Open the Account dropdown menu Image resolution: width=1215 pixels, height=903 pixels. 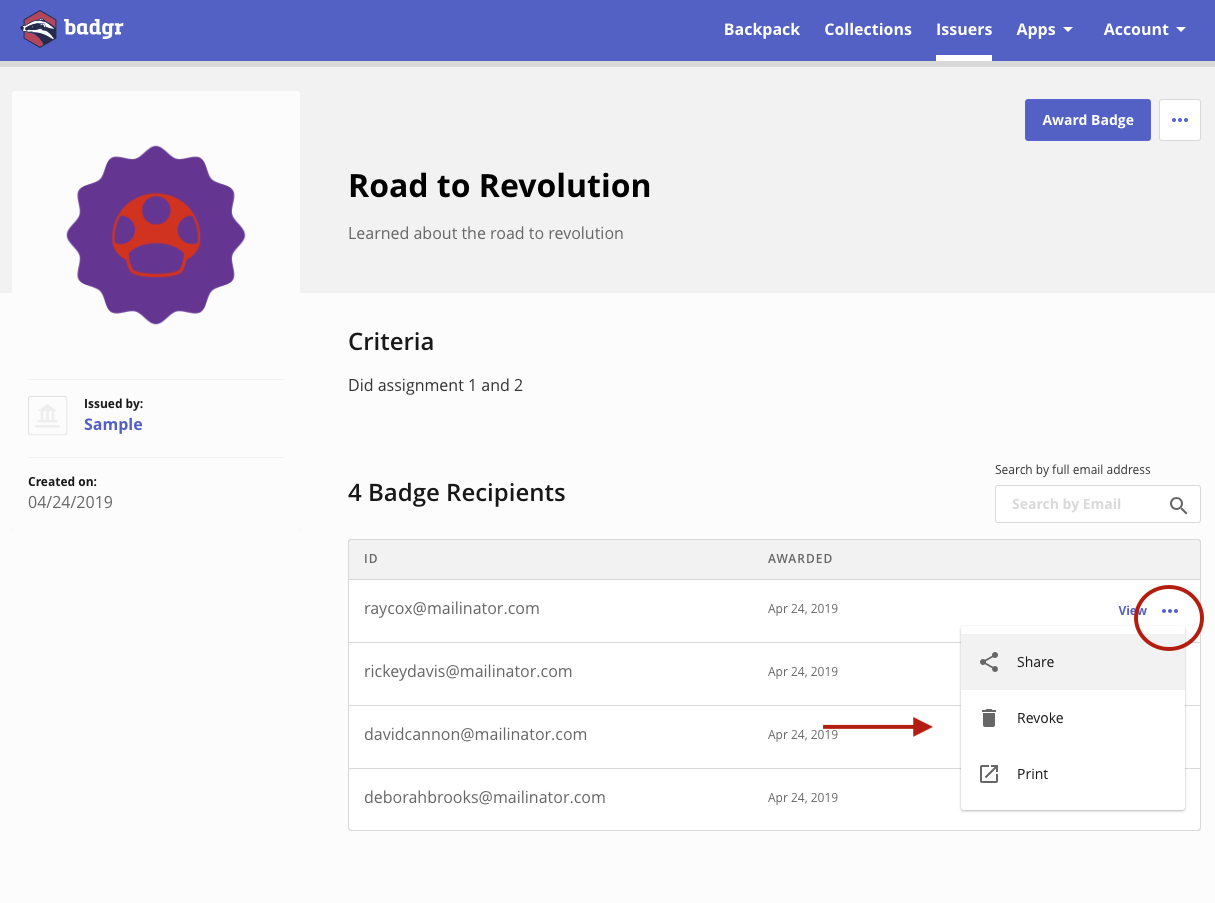click(1144, 29)
